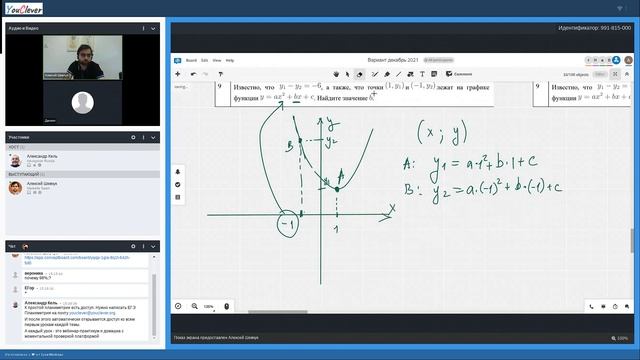Open Chat panel settings gear
Image resolution: width=640 pixels, height=360 pixels.
133,247
